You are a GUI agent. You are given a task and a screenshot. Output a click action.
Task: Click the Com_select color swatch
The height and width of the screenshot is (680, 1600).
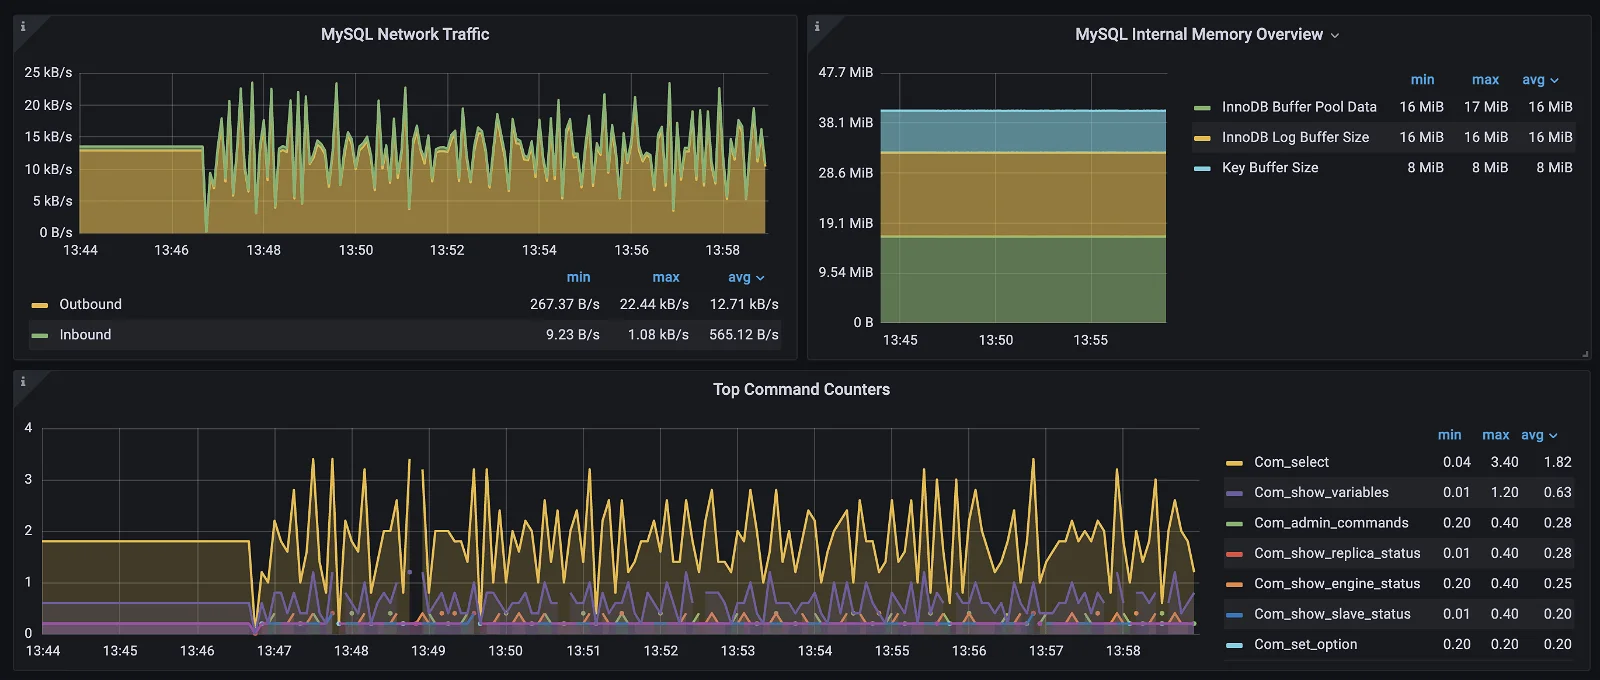click(1234, 463)
